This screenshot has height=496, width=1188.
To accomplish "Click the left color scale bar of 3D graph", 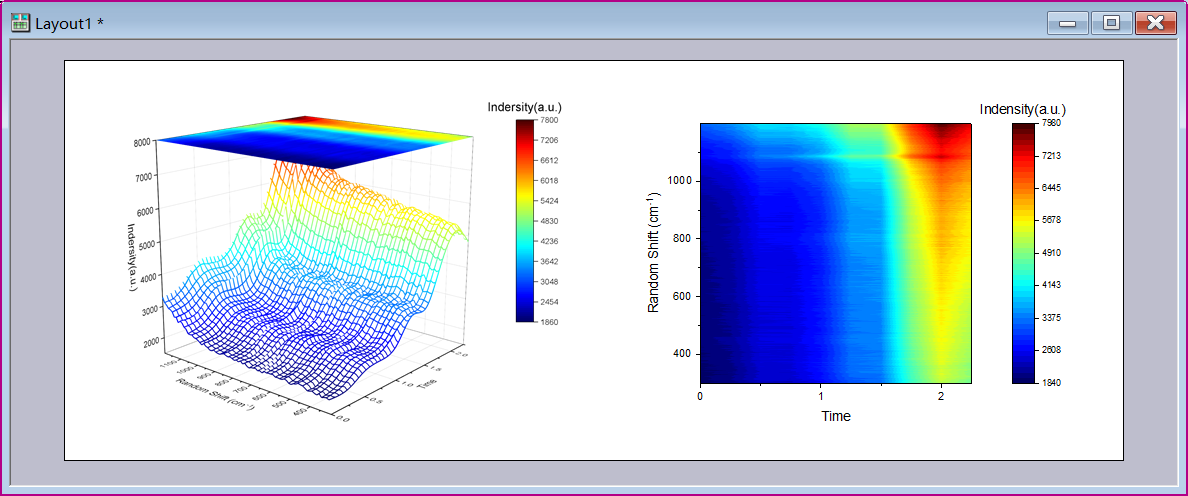I will 526,220.
